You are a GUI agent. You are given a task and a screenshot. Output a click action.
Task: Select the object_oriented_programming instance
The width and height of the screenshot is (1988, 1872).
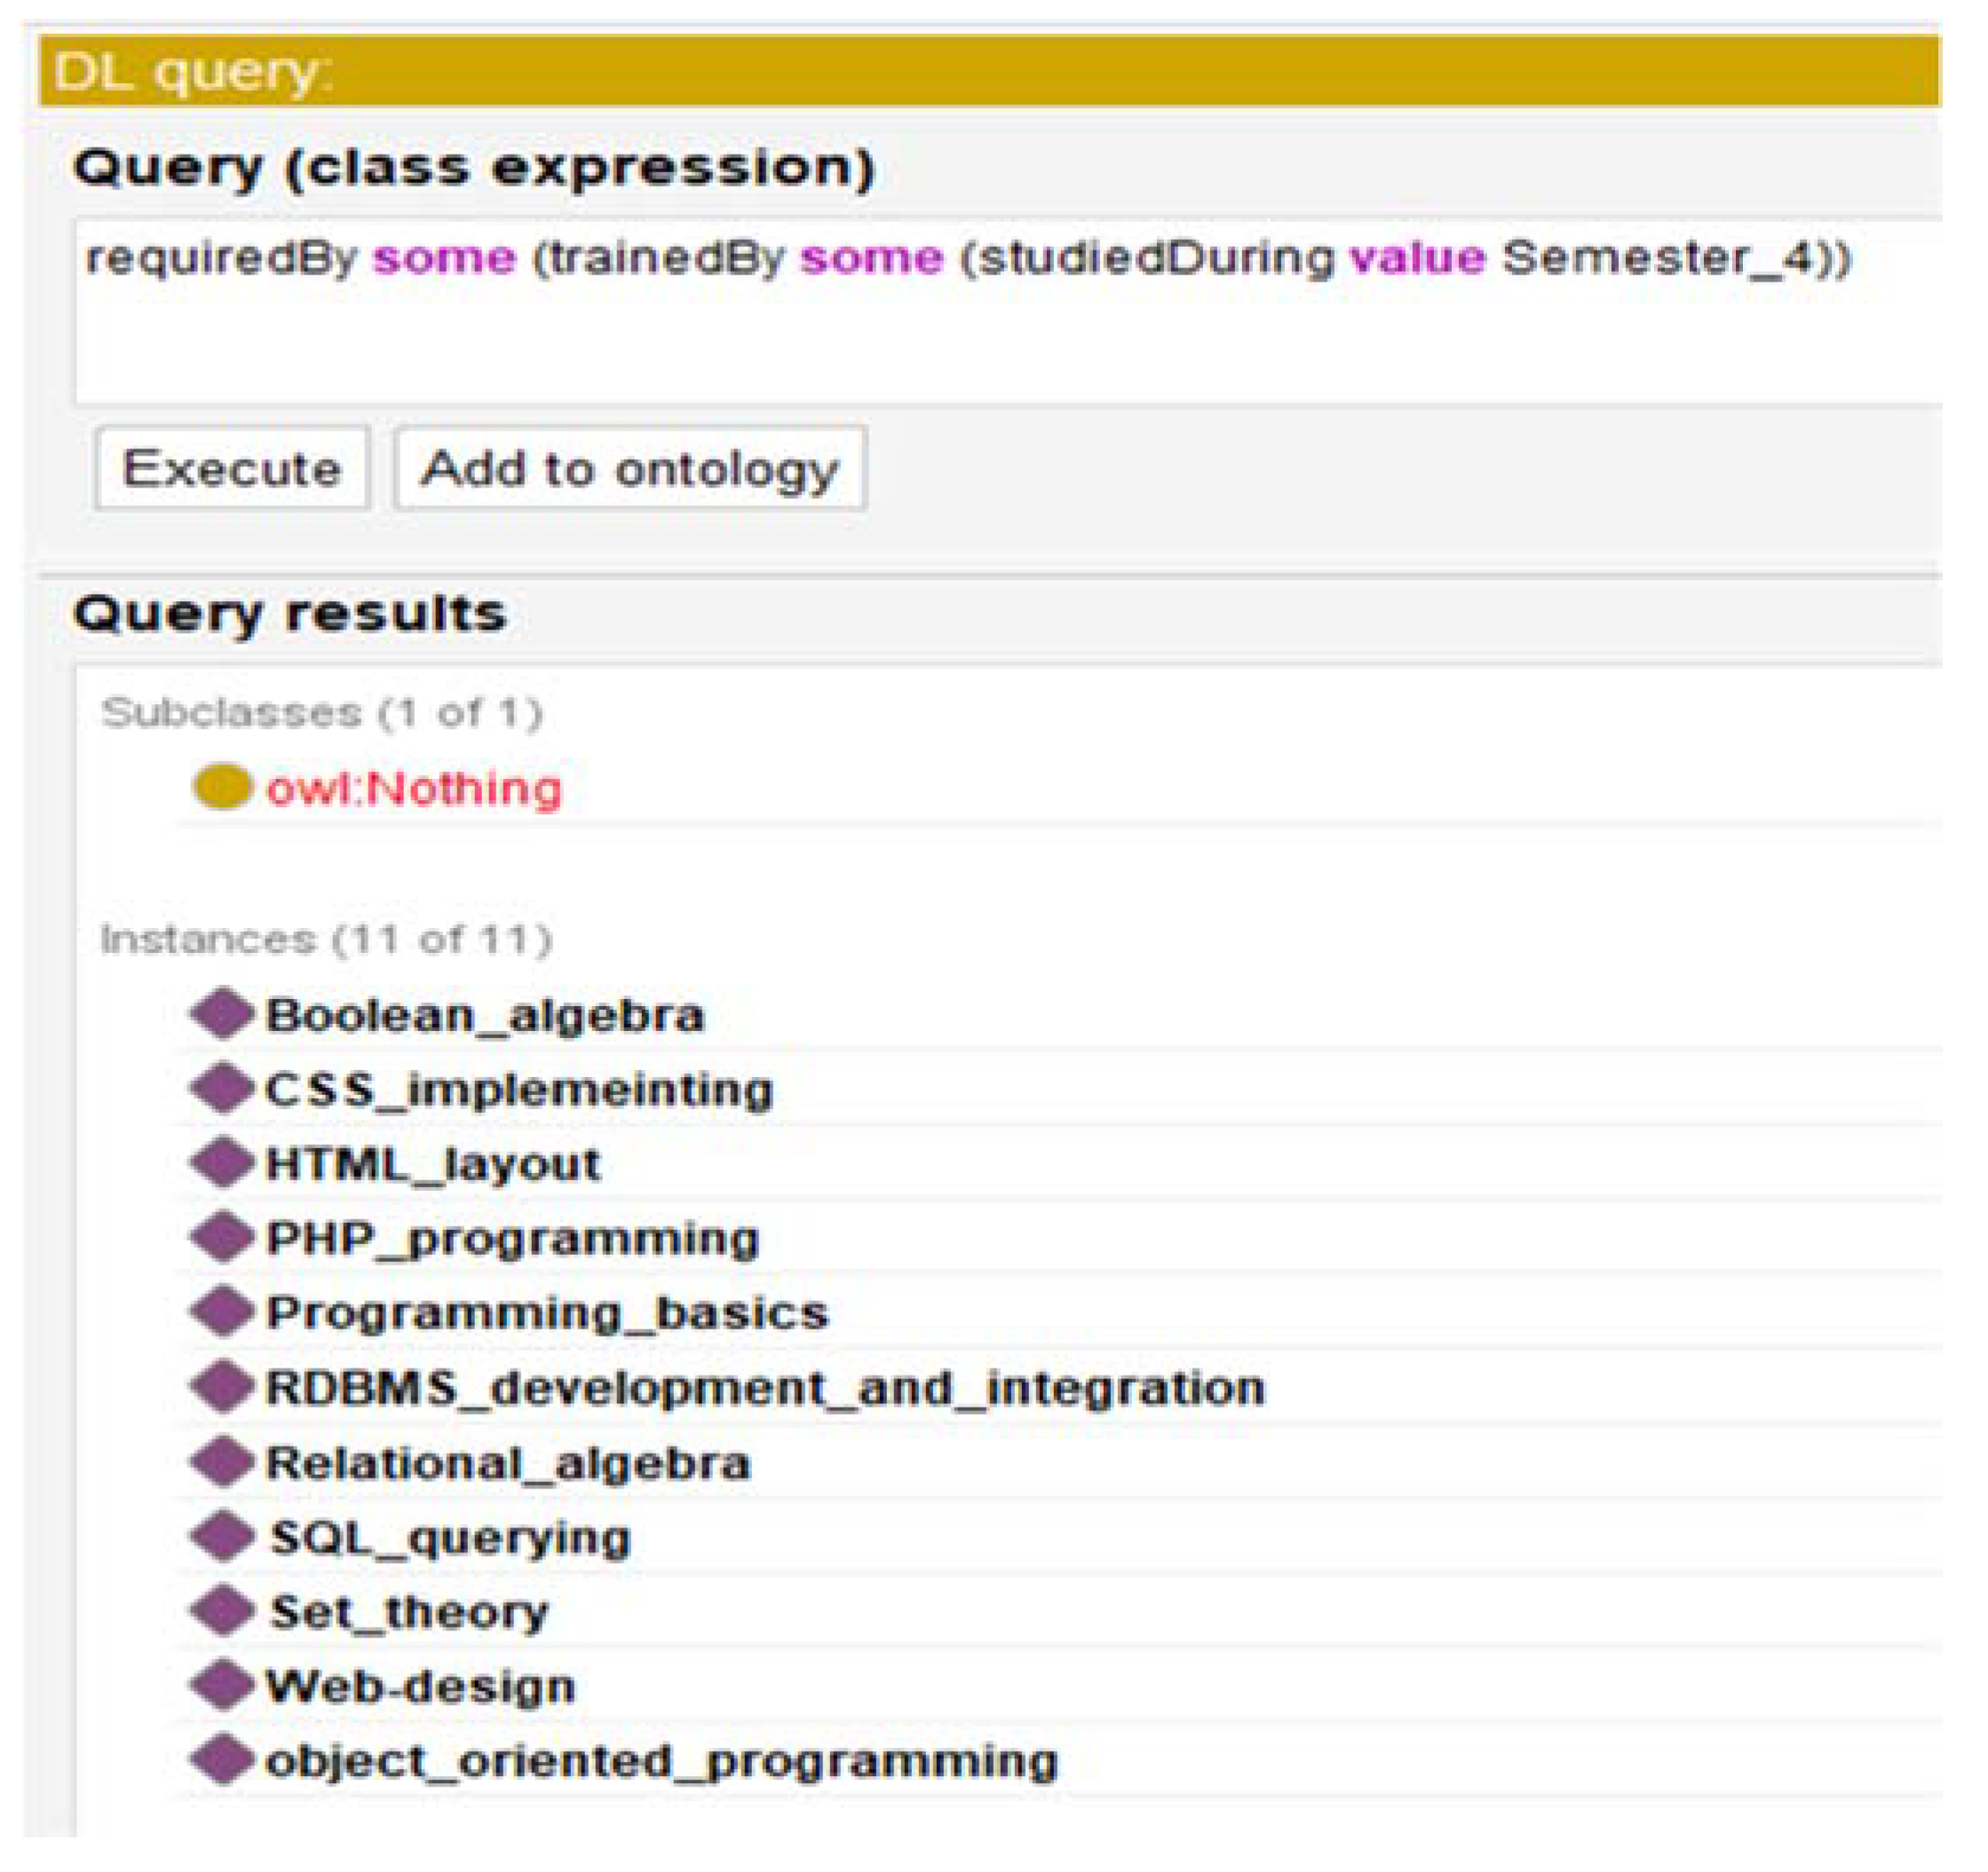661,1762
